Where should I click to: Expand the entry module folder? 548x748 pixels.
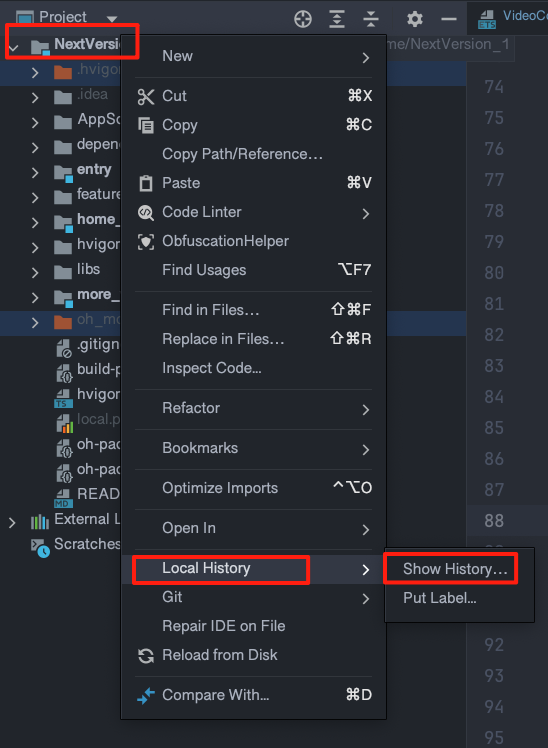click(35, 172)
